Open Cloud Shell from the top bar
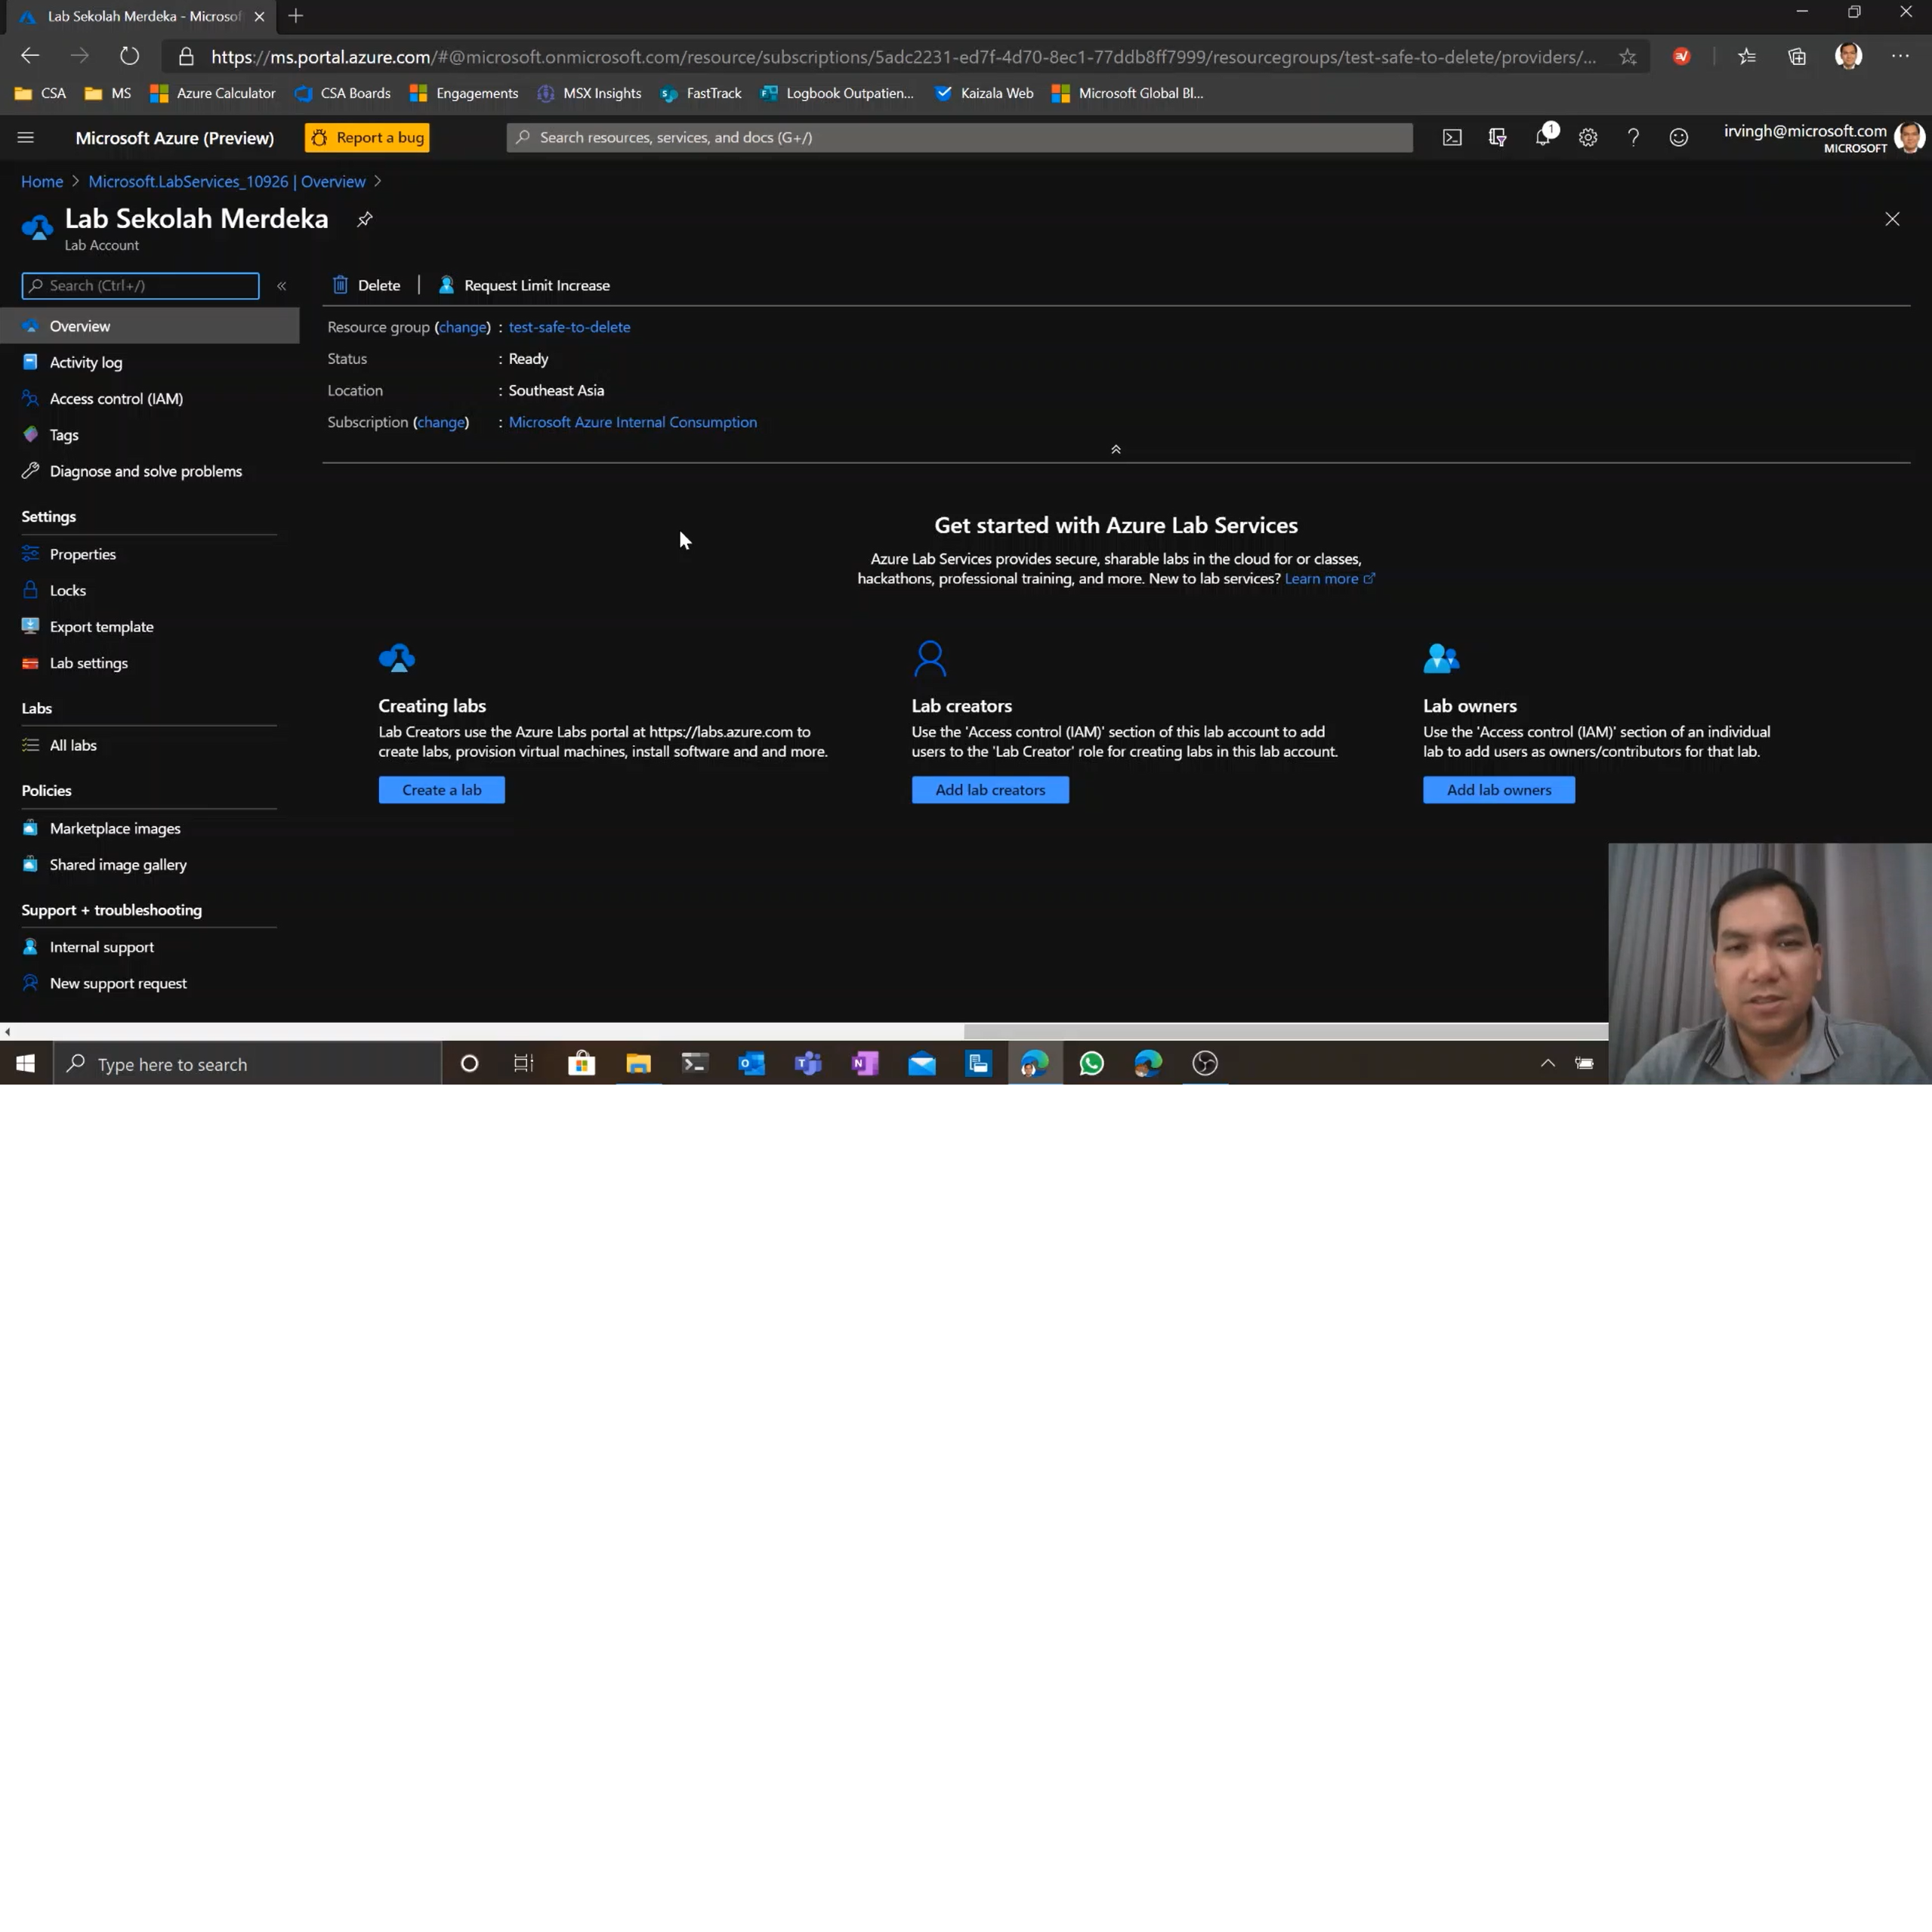Image resolution: width=1932 pixels, height=1932 pixels. (1452, 137)
